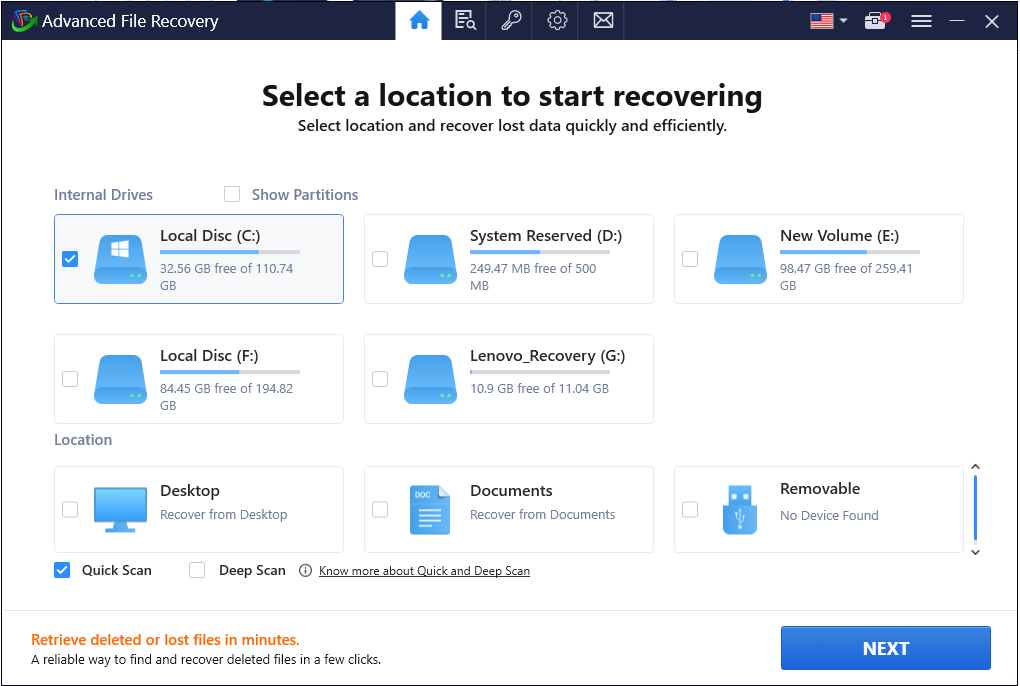The height and width of the screenshot is (686, 1020).
Task: Open the hamburger menu
Action: tap(921, 20)
